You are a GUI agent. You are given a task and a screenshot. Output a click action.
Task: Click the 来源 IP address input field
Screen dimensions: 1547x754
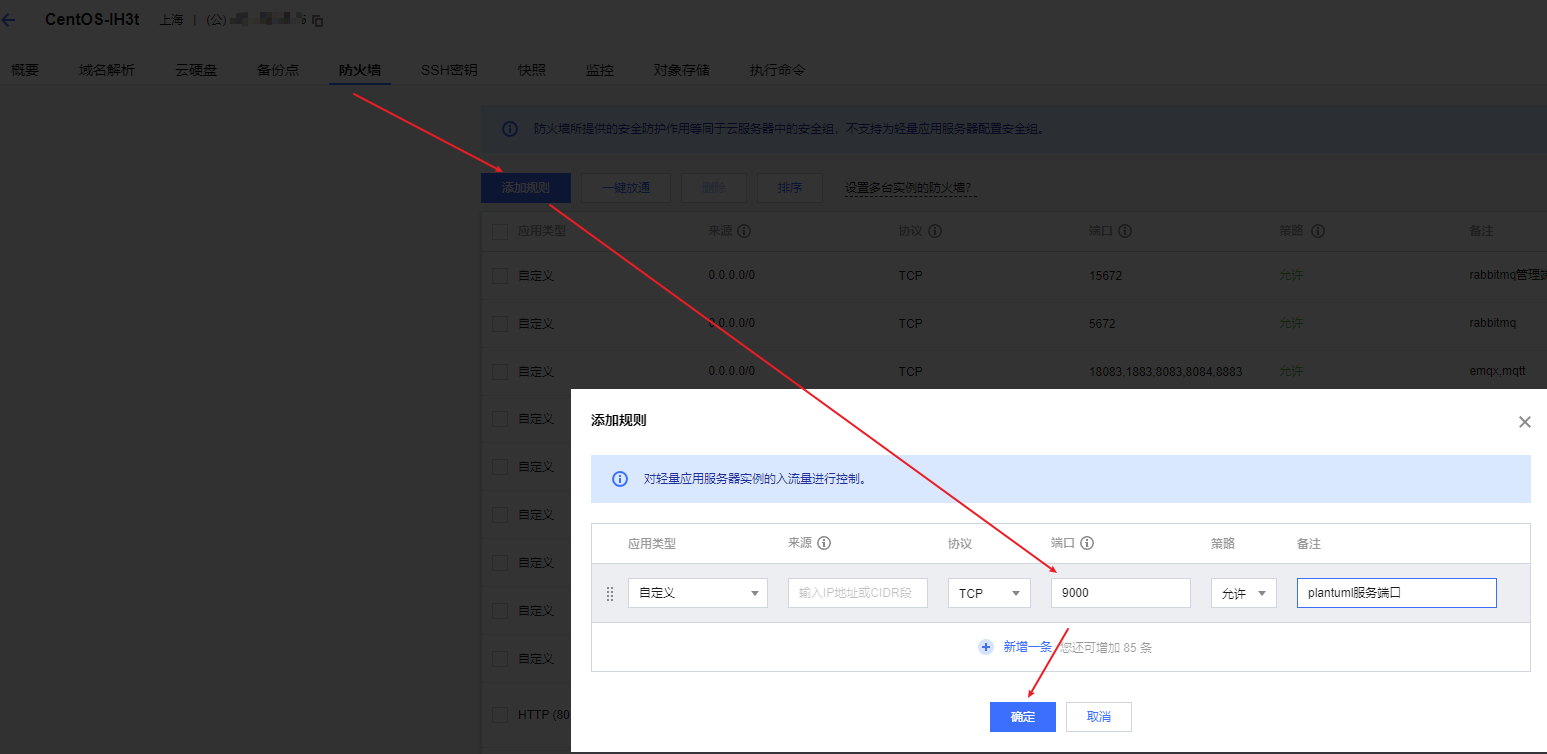[x=858, y=593]
